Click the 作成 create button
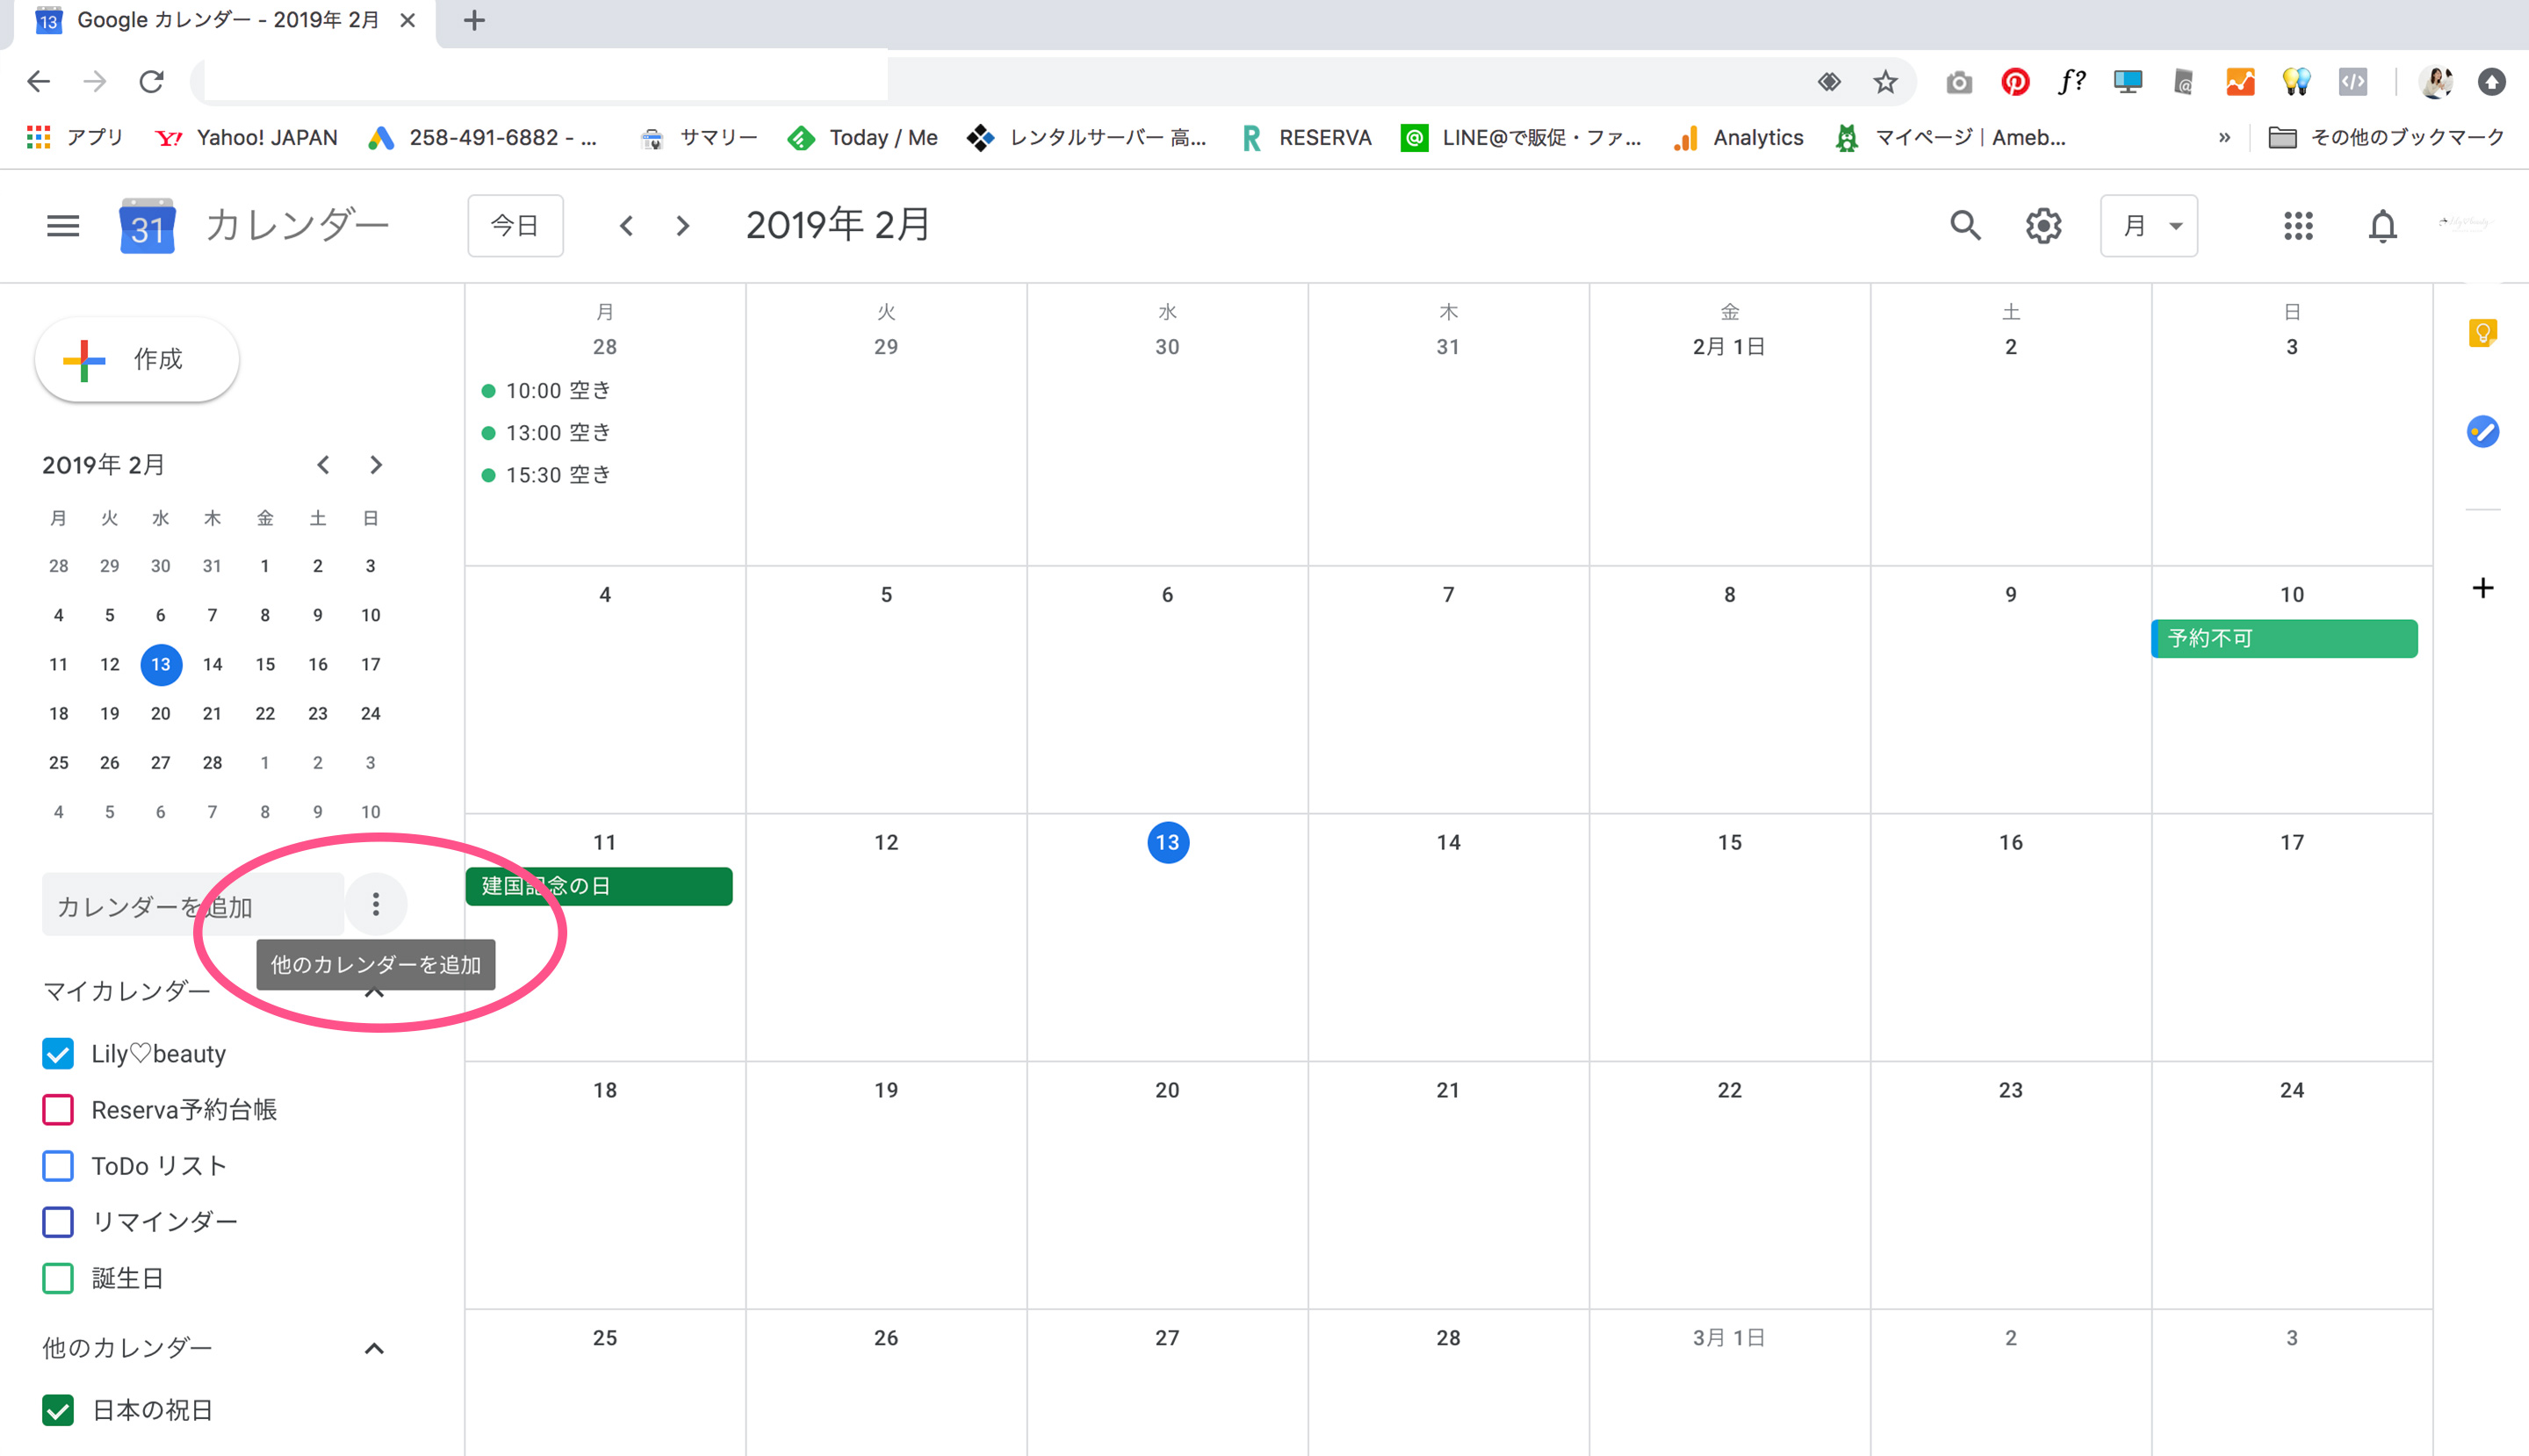Screen dimensions: 2529x1456 (x=137, y=360)
